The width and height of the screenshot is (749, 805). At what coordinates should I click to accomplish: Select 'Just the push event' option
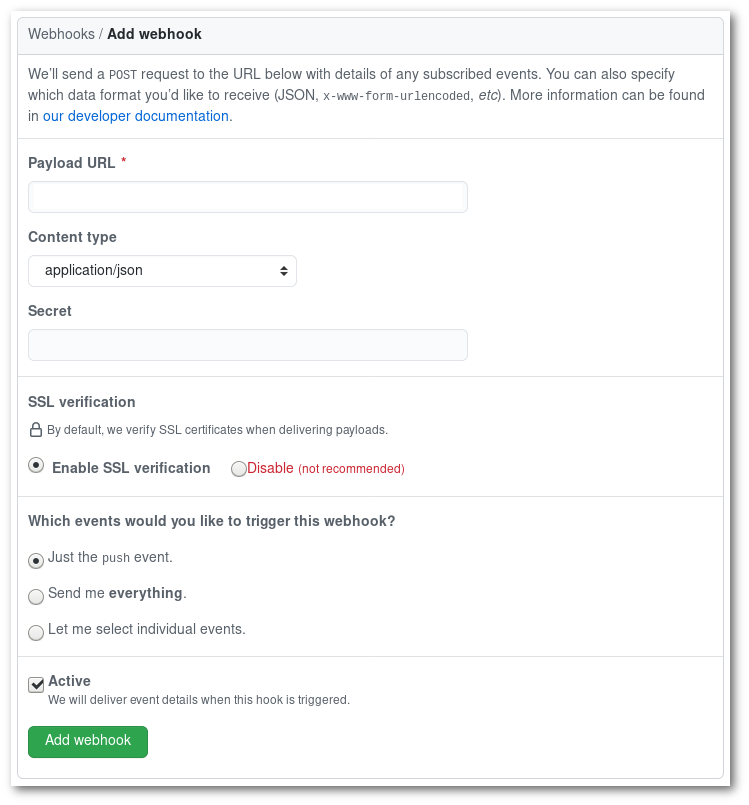tap(36, 561)
